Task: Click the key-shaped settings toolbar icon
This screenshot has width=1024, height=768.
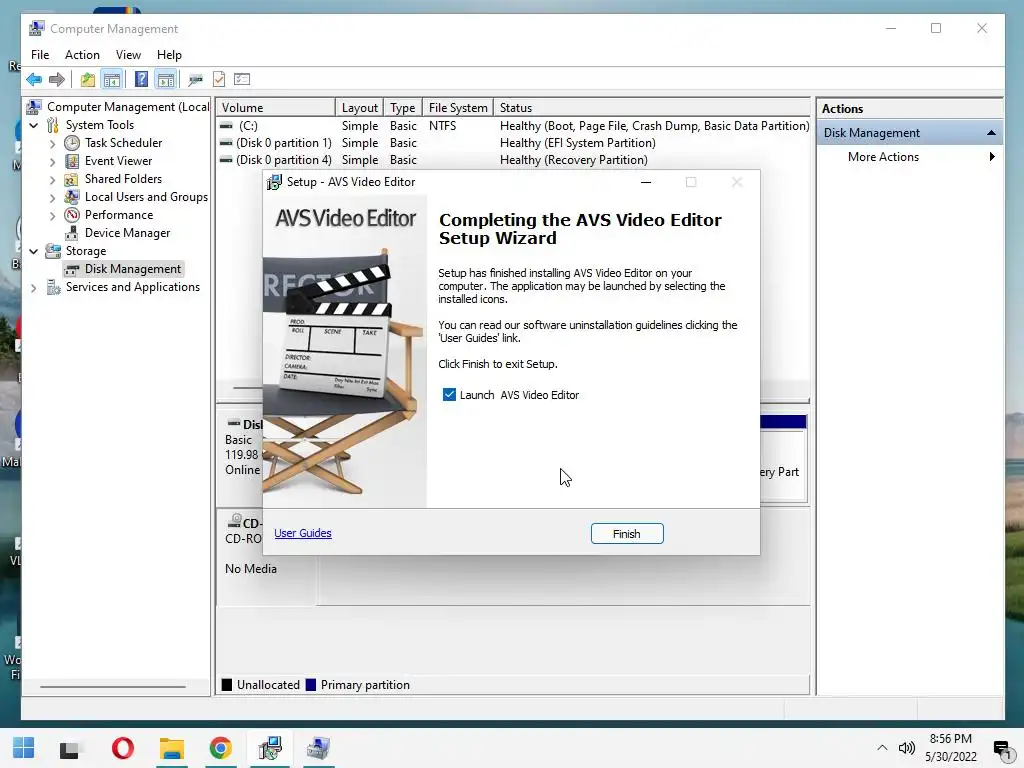Action: pyautogui.click(x=195, y=80)
